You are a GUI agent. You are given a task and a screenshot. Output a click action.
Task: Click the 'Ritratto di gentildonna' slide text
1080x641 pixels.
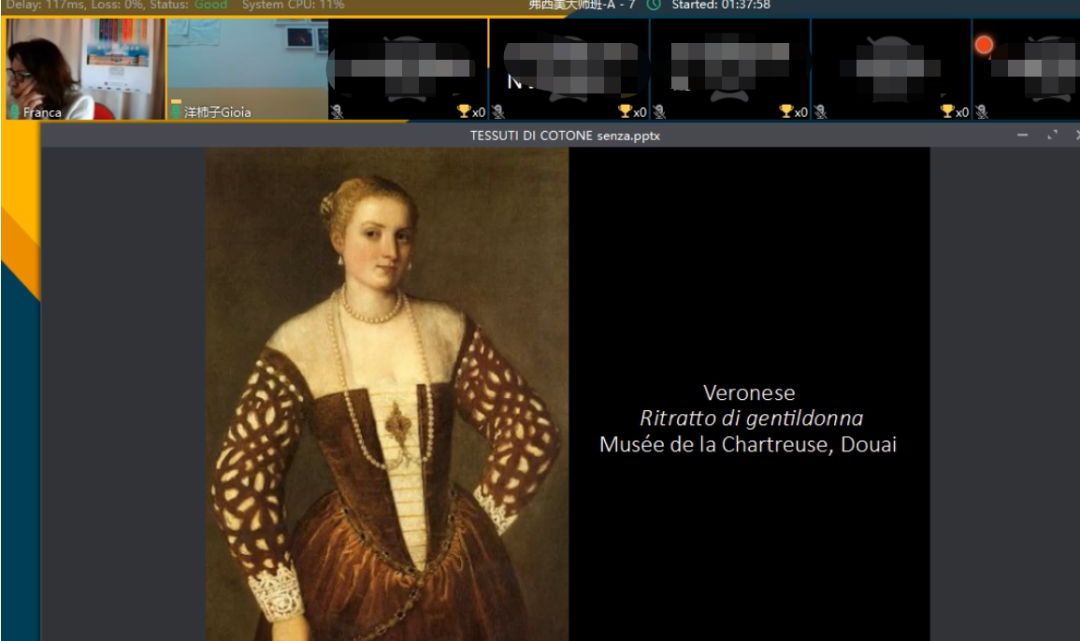point(751,418)
